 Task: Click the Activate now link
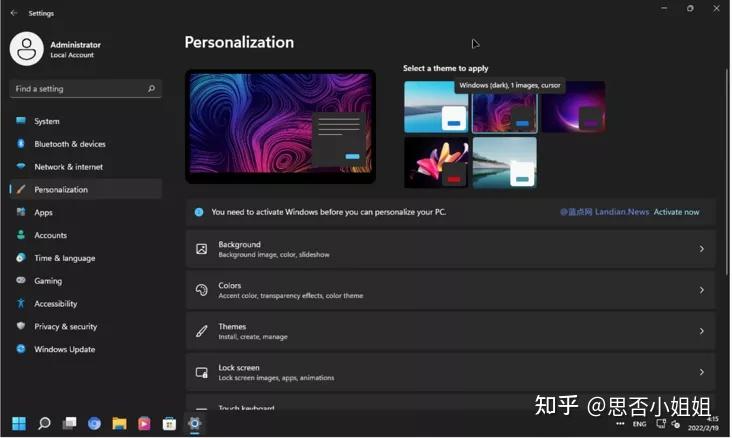(x=676, y=212)
